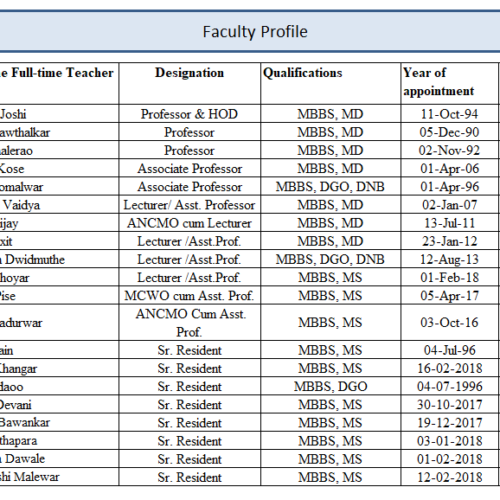500x500 pixels.
Task: Select the ANCMO cum Lecturer cell
Action: click(x=190, y=223)
